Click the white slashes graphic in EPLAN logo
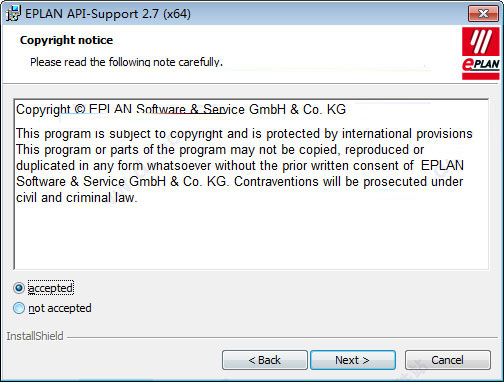504x382 pixels. (x=481, y=41)
